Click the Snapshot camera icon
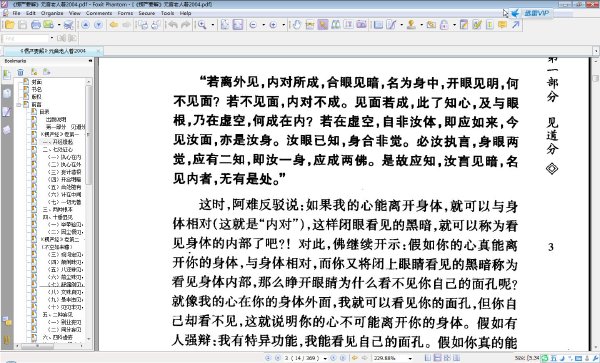The image size is (600, 363). (362, 25)
